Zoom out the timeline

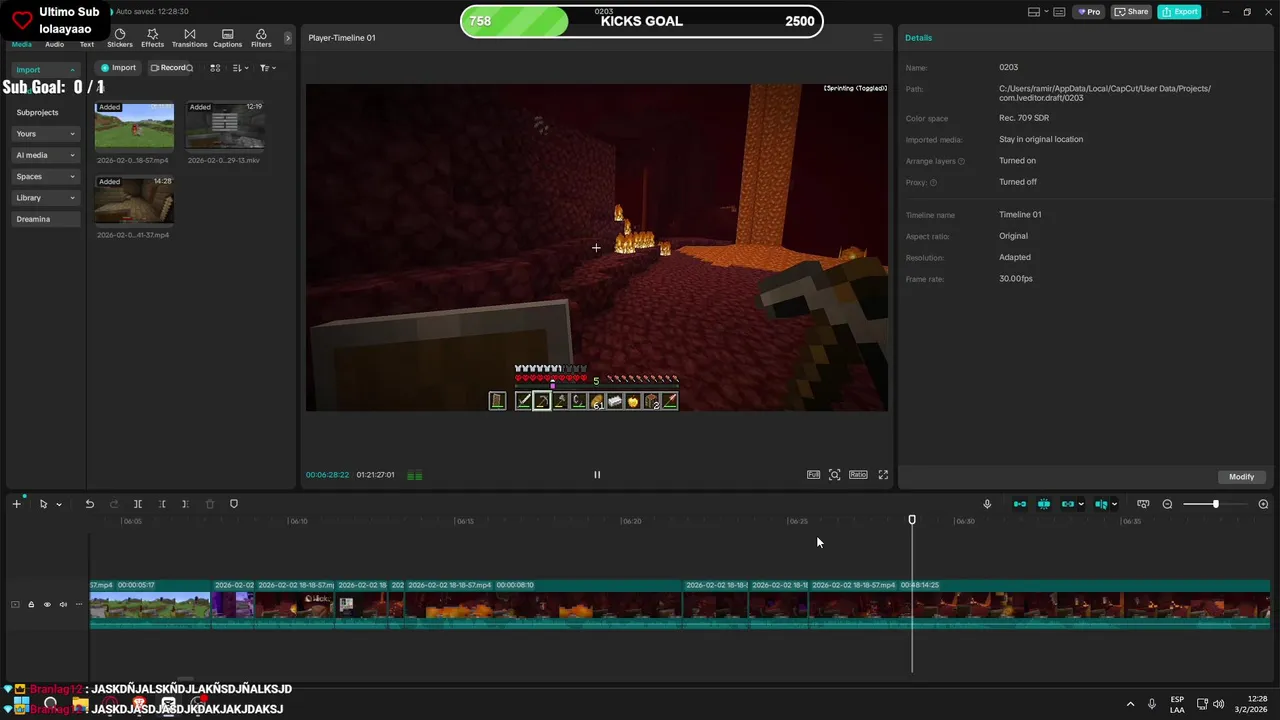tap(1167, 504)
